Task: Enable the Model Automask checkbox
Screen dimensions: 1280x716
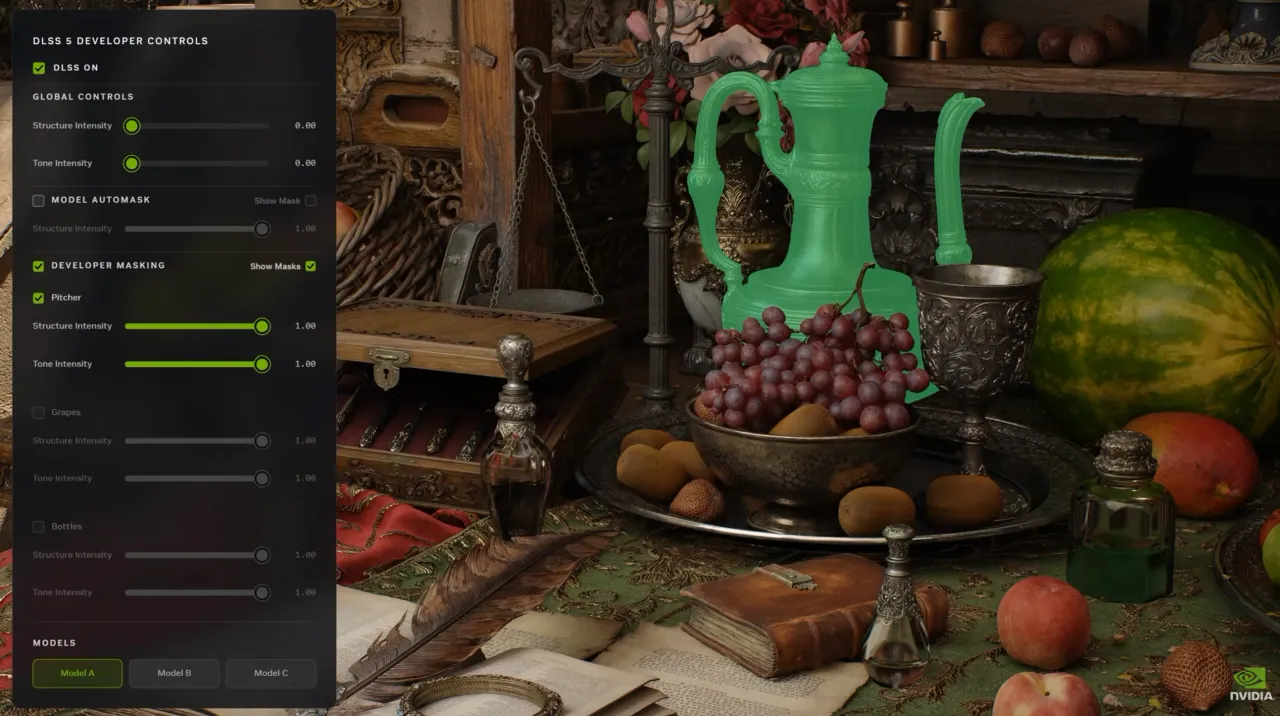Action: (39, 200)
